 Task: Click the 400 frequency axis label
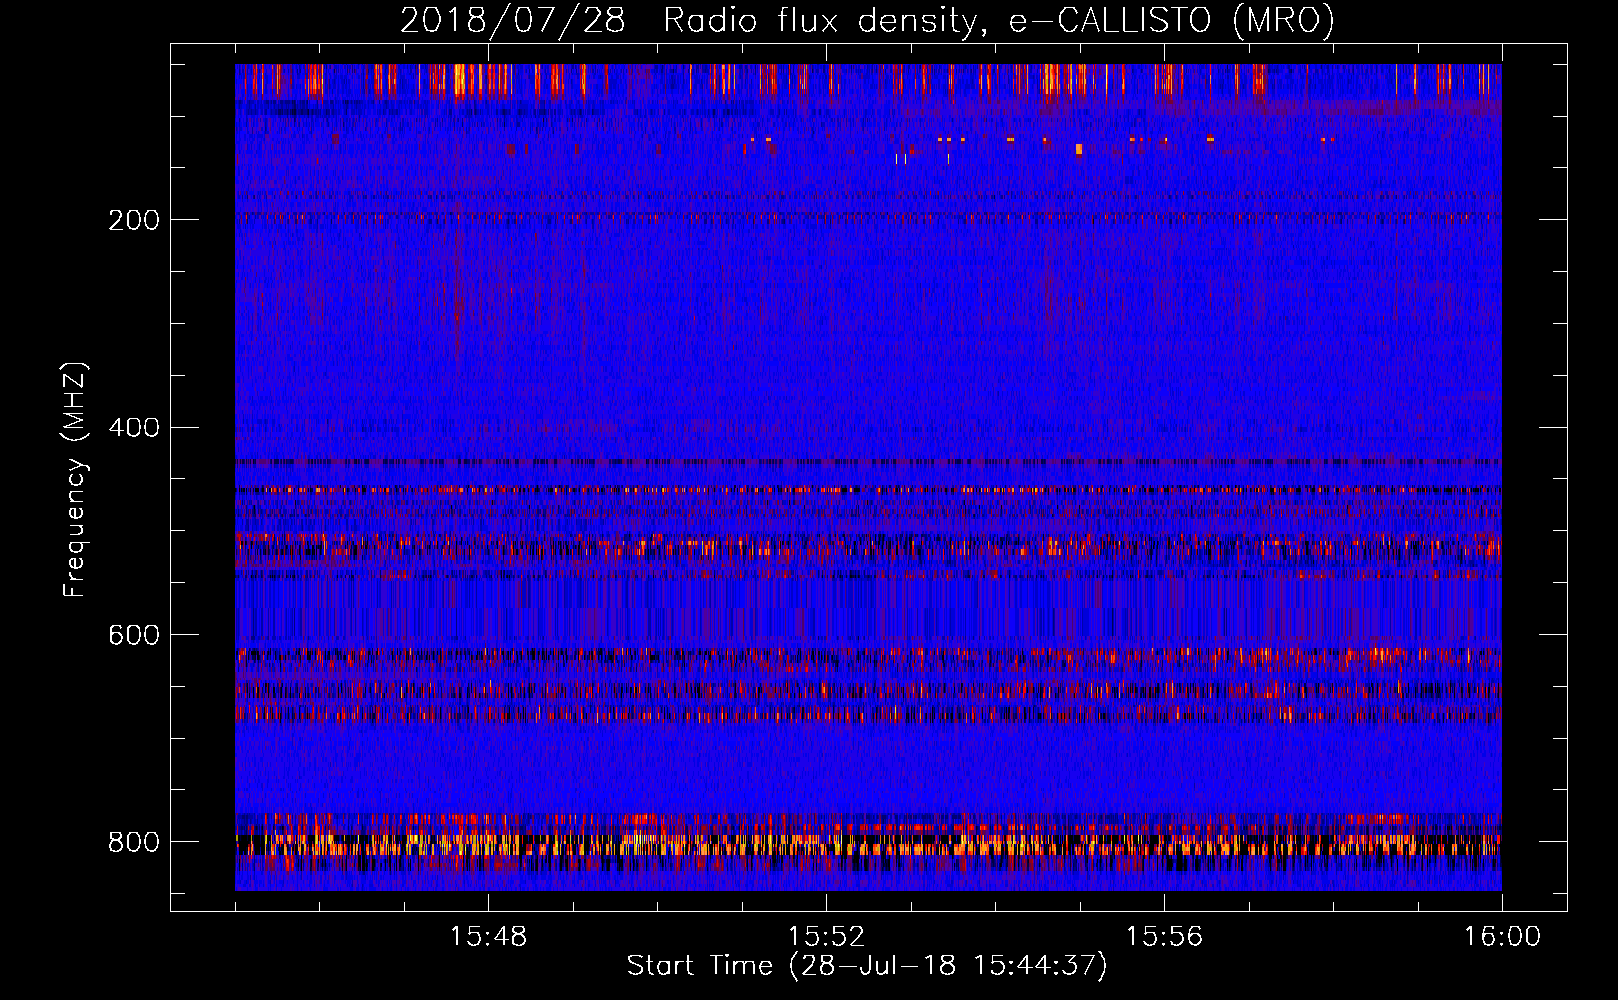(133, 428)
